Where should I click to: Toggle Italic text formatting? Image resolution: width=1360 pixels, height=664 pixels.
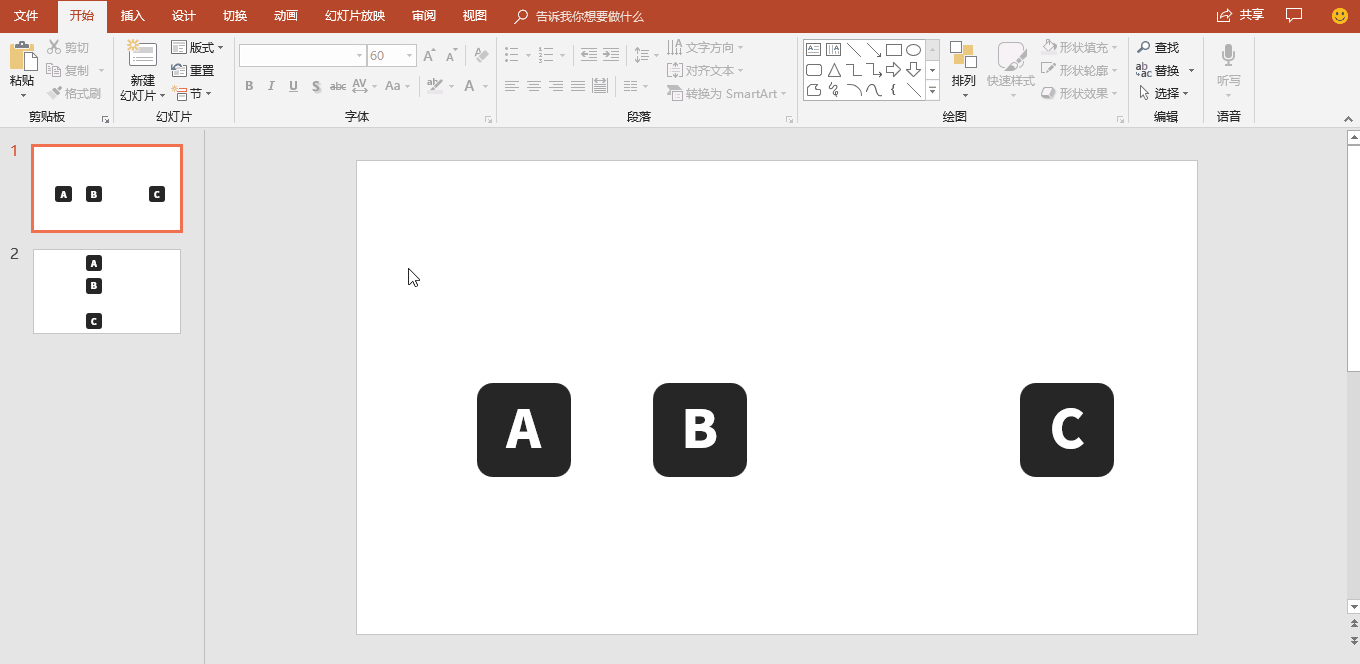click(x=271, y=86)
